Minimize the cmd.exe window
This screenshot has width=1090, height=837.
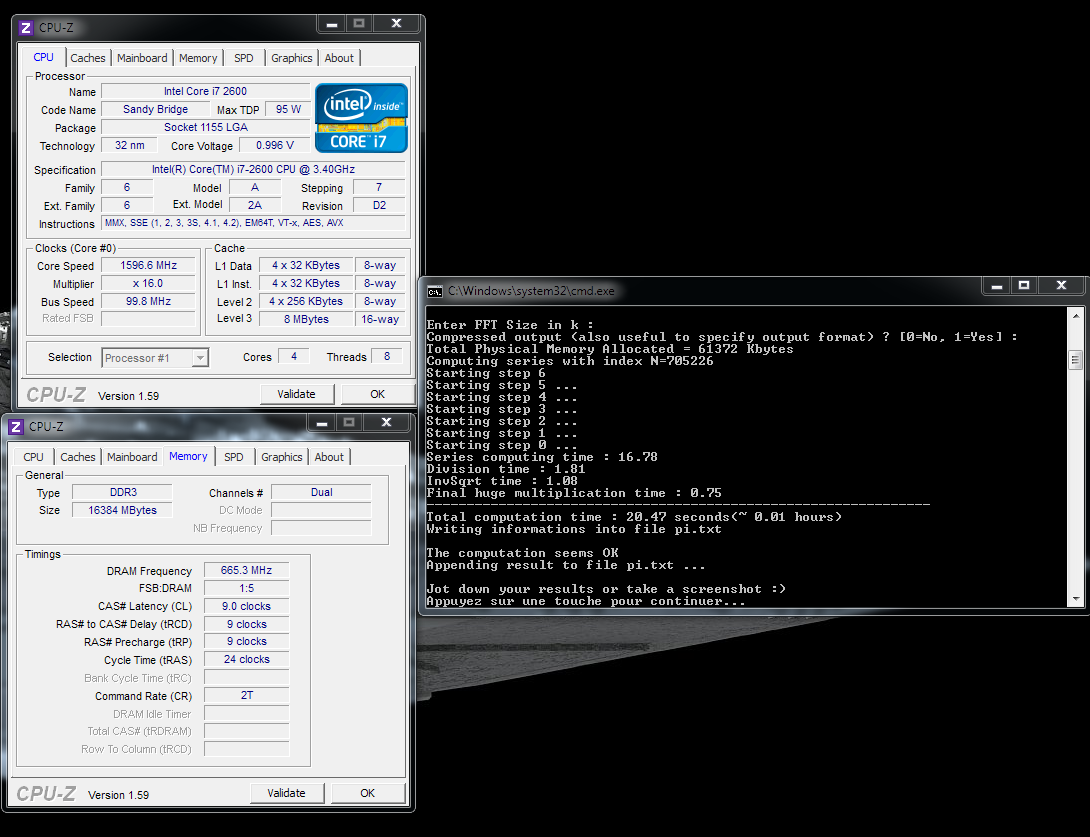[x=997, y=285]
